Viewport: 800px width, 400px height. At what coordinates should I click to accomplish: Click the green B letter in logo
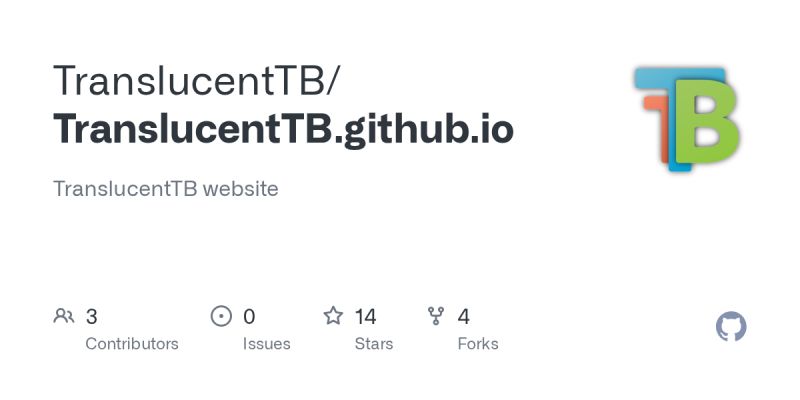[708, 121]
